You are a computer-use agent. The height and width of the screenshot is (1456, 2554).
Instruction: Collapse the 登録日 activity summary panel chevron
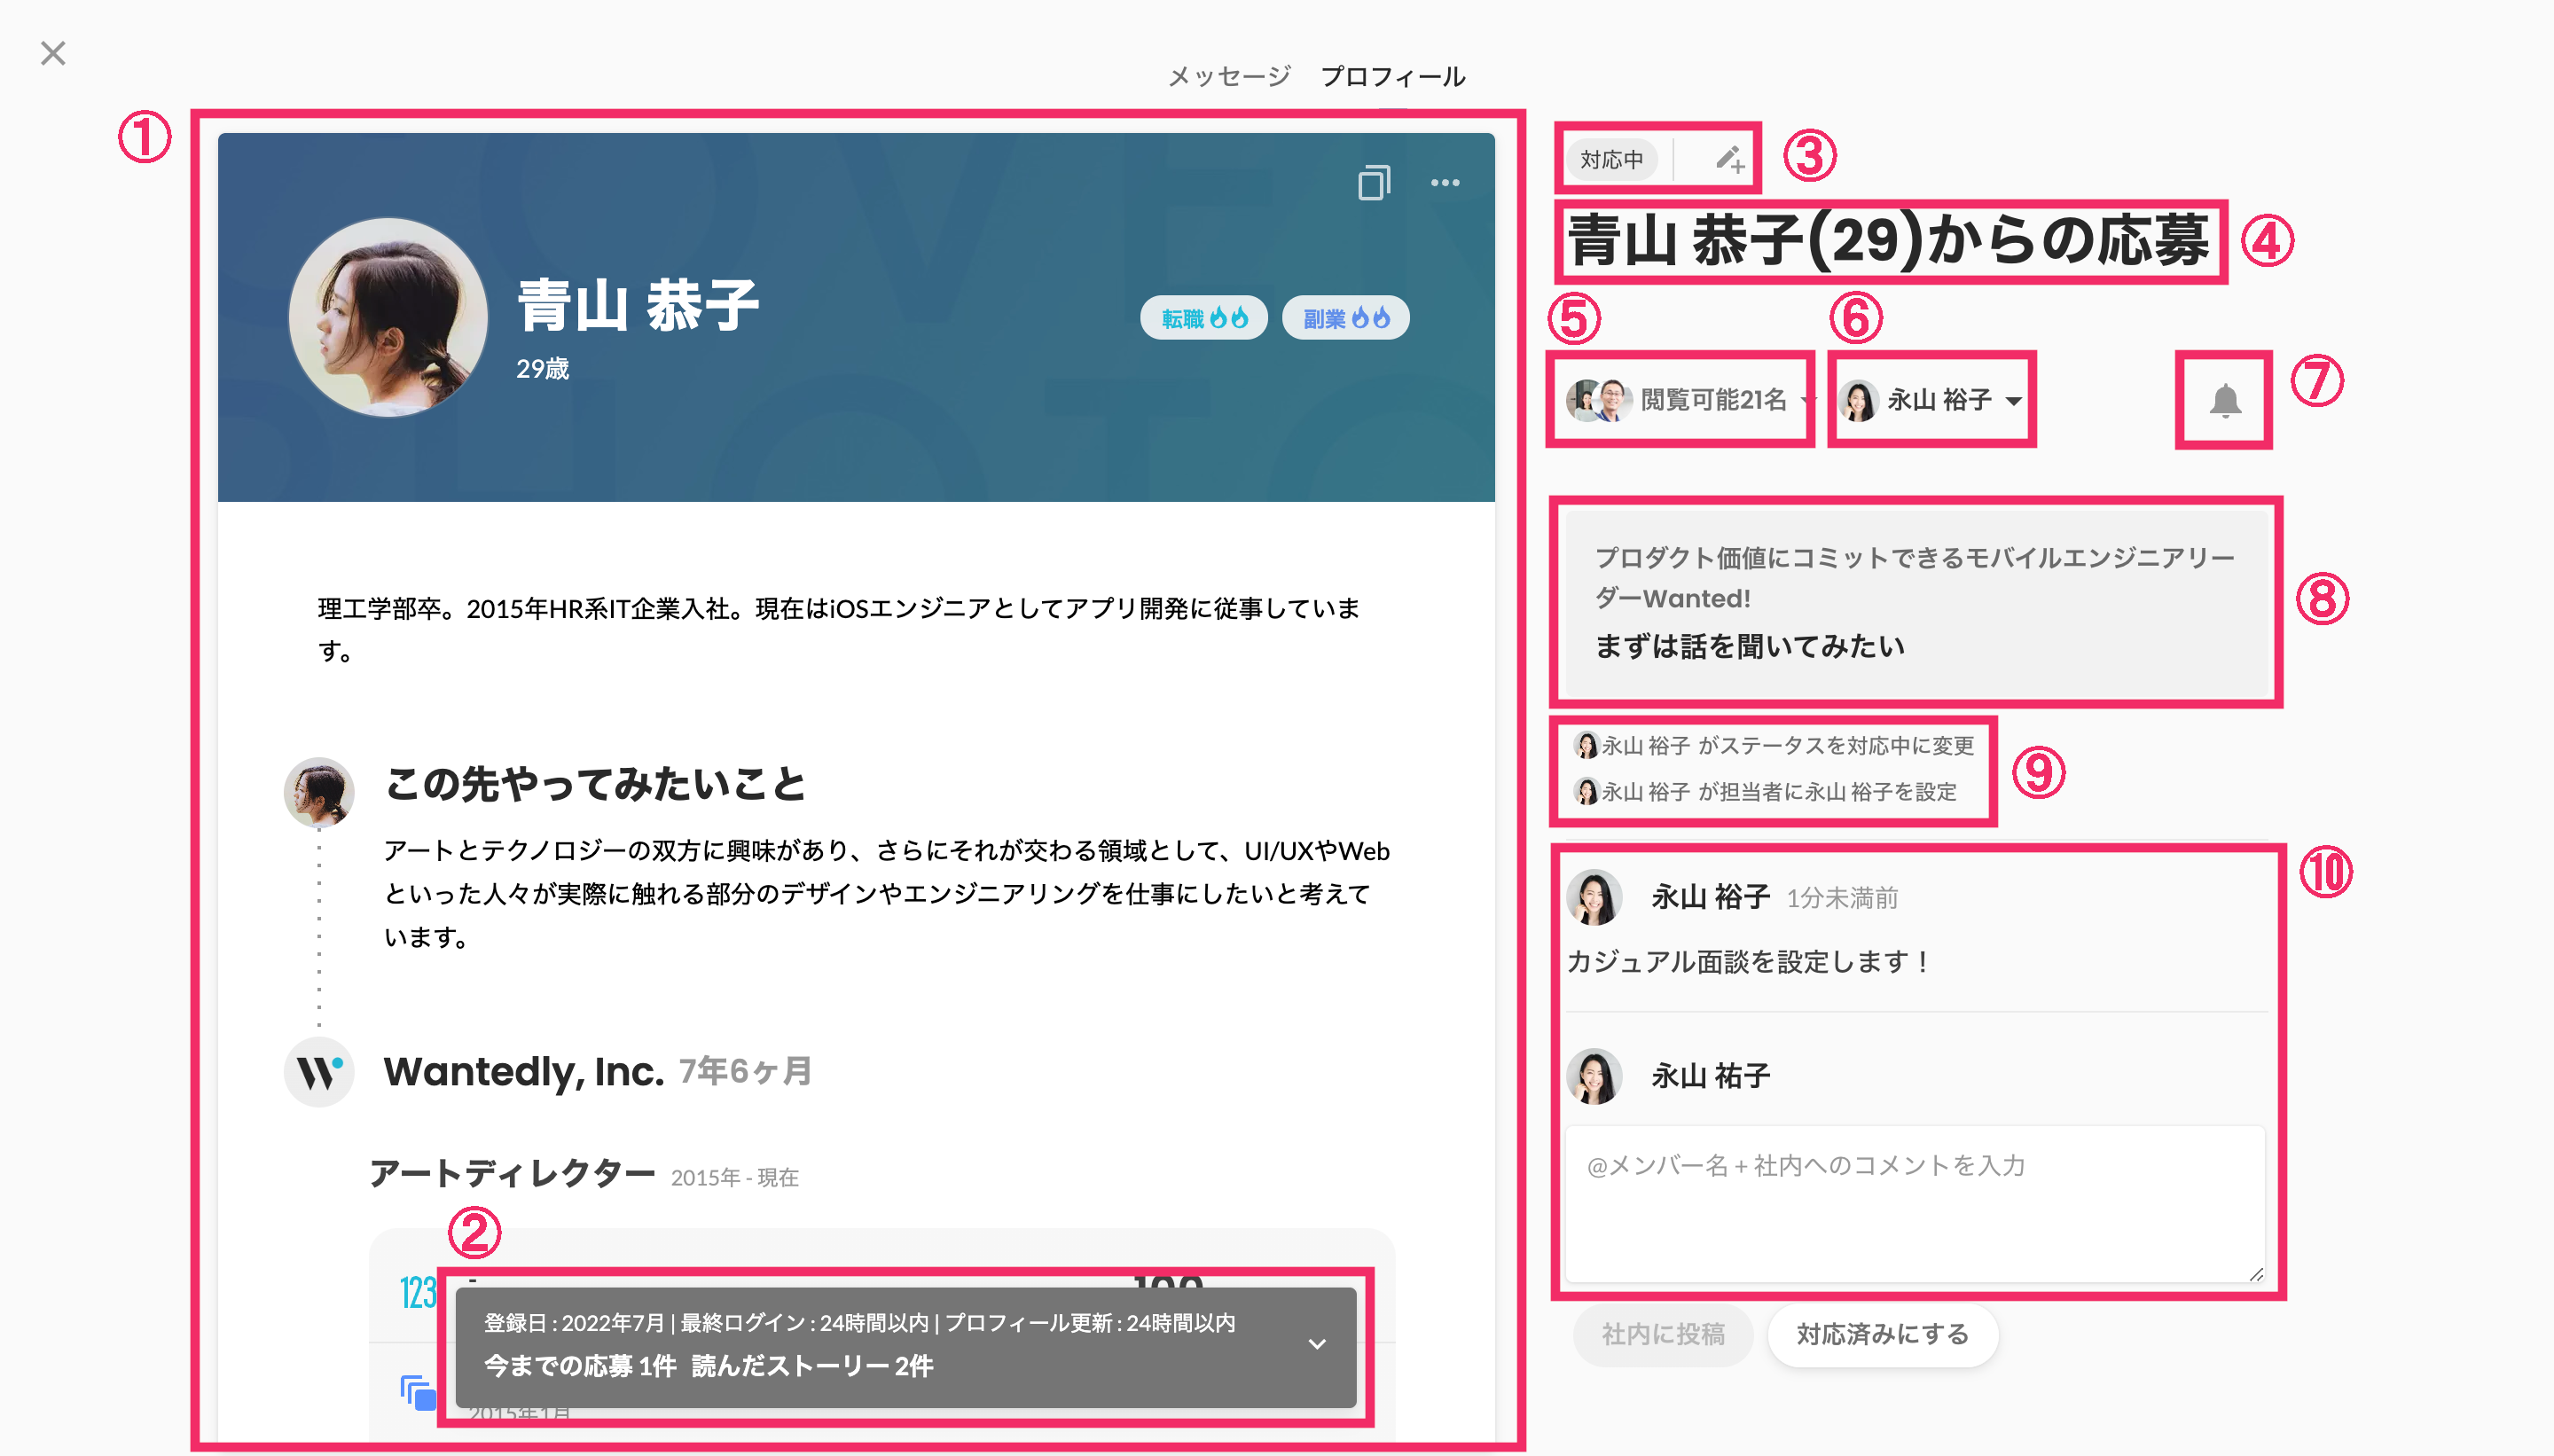(1318, 1345)
